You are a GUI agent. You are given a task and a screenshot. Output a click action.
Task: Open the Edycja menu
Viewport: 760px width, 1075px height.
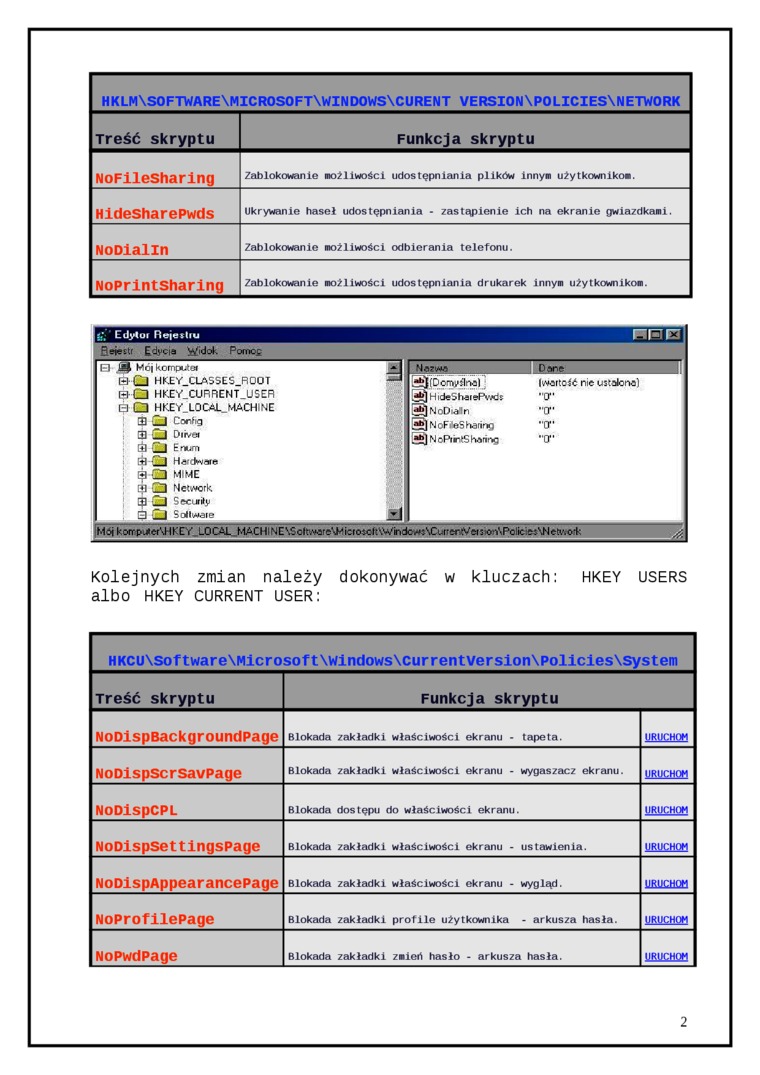click(160, 351)
